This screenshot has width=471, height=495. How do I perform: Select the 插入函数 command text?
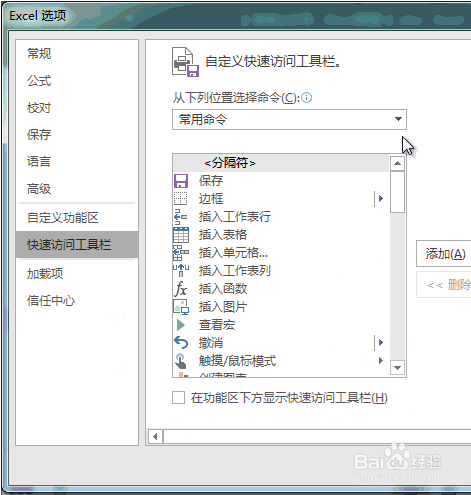tap(223, 289)
